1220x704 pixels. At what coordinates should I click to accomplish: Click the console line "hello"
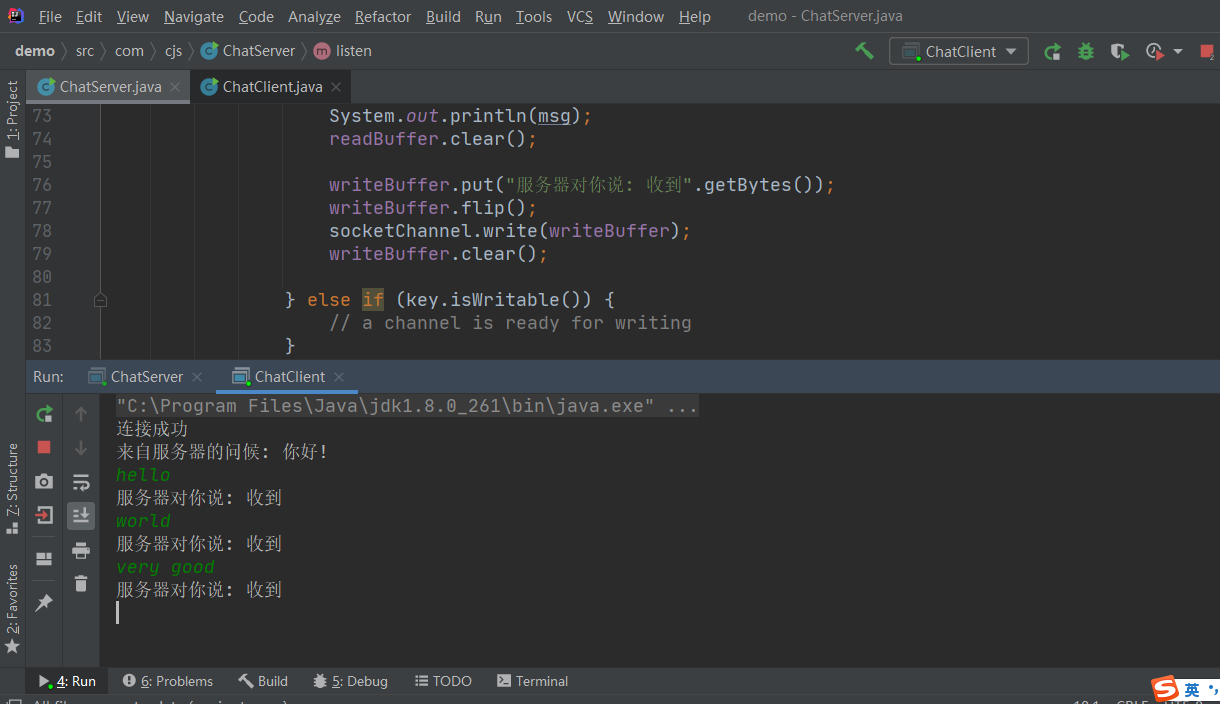click(x=143, y=475)
